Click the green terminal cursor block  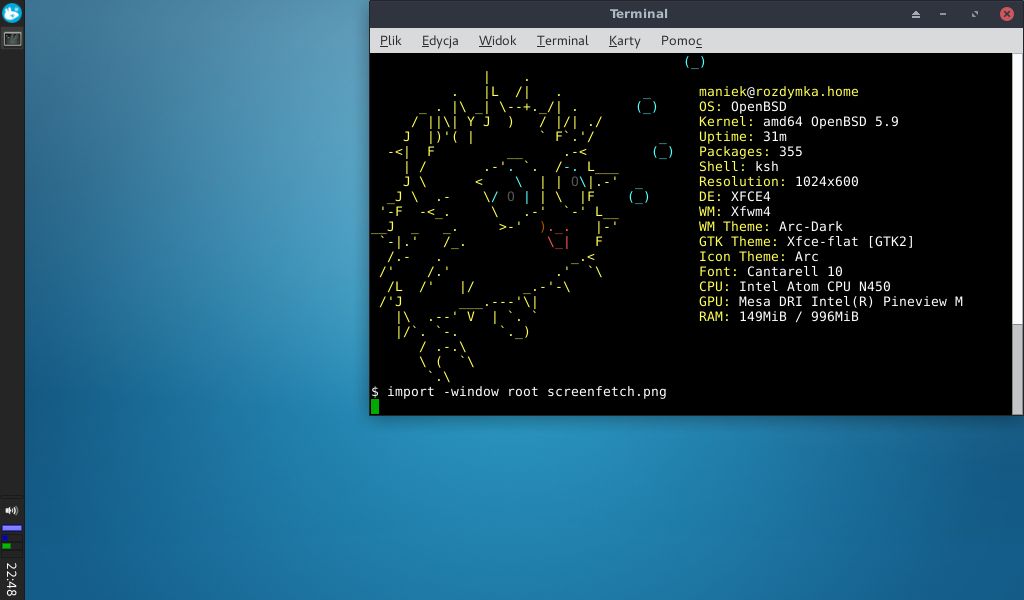(375, 407)
